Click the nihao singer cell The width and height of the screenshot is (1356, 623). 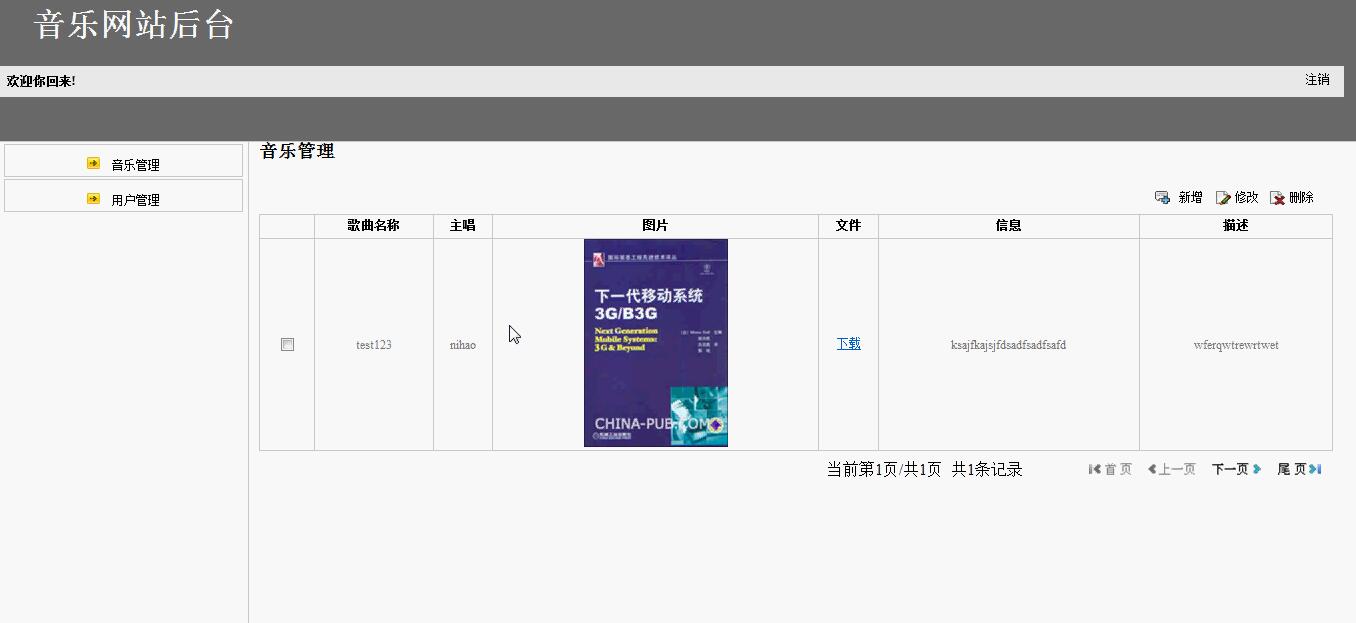point(463,345)
